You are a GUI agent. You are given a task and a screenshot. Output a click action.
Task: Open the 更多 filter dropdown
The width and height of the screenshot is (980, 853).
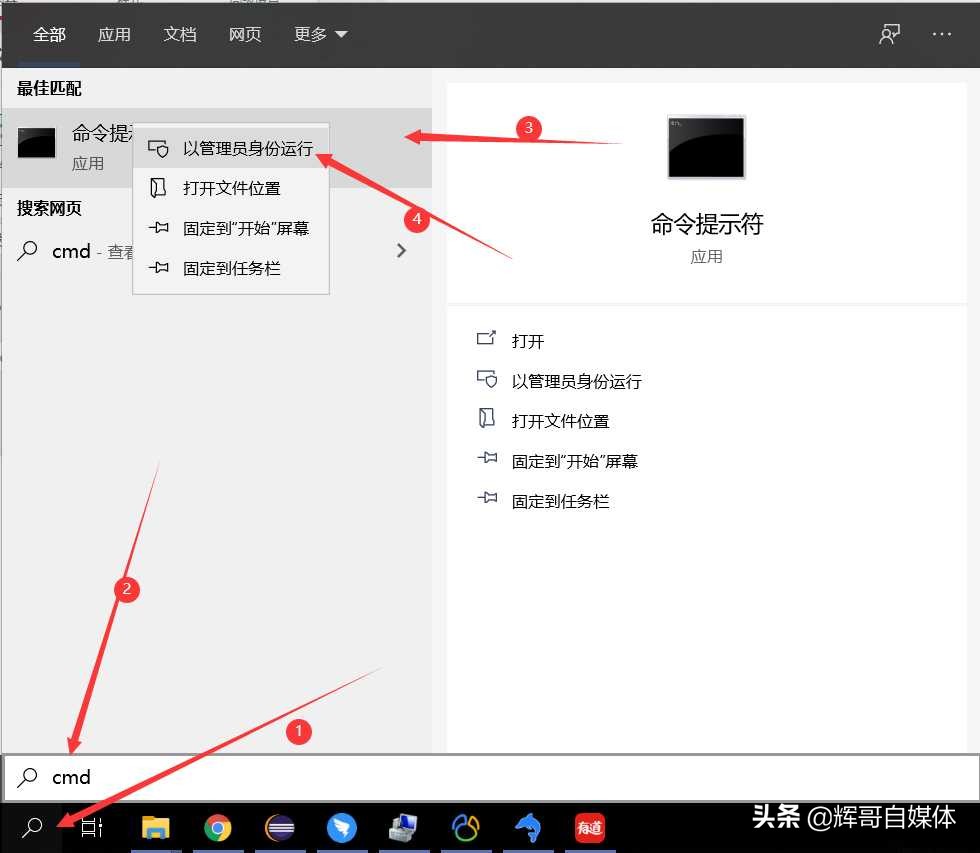coord(320,33)
